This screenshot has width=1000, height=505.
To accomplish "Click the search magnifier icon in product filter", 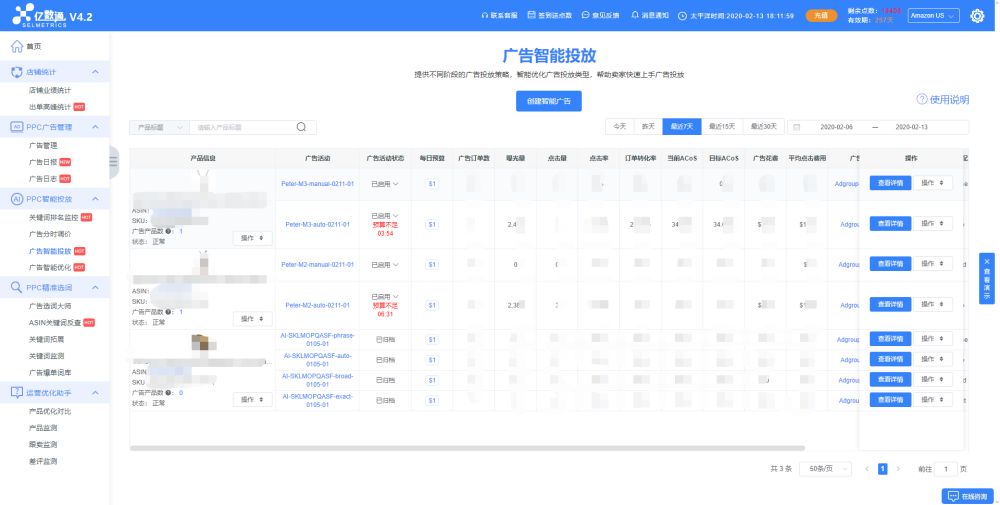I will (x=301, y=127).
